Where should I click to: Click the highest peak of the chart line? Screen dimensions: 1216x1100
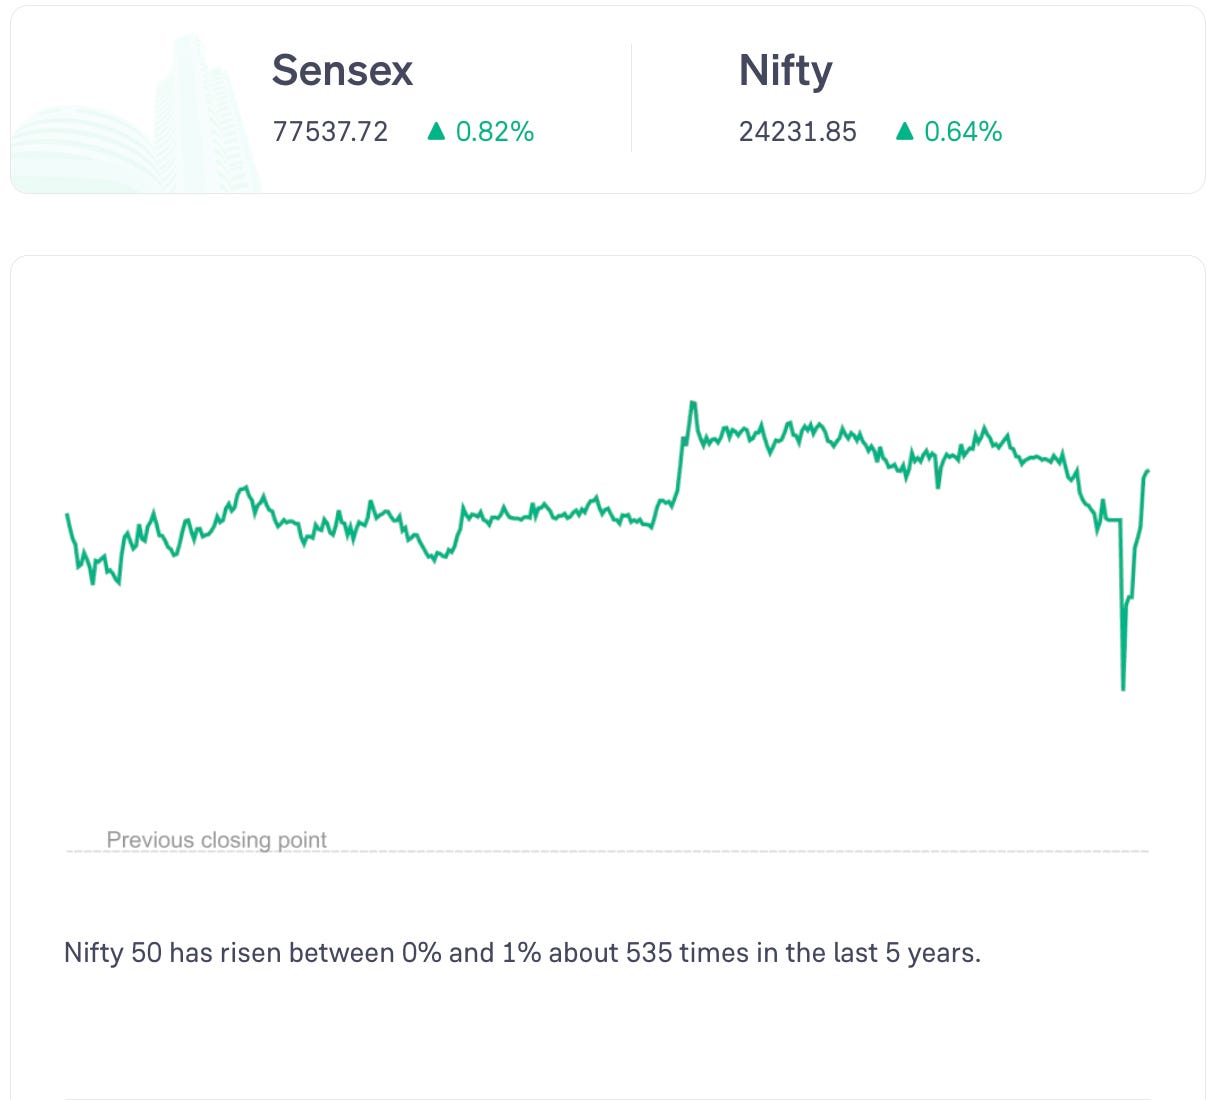click(x=692, y=403)
